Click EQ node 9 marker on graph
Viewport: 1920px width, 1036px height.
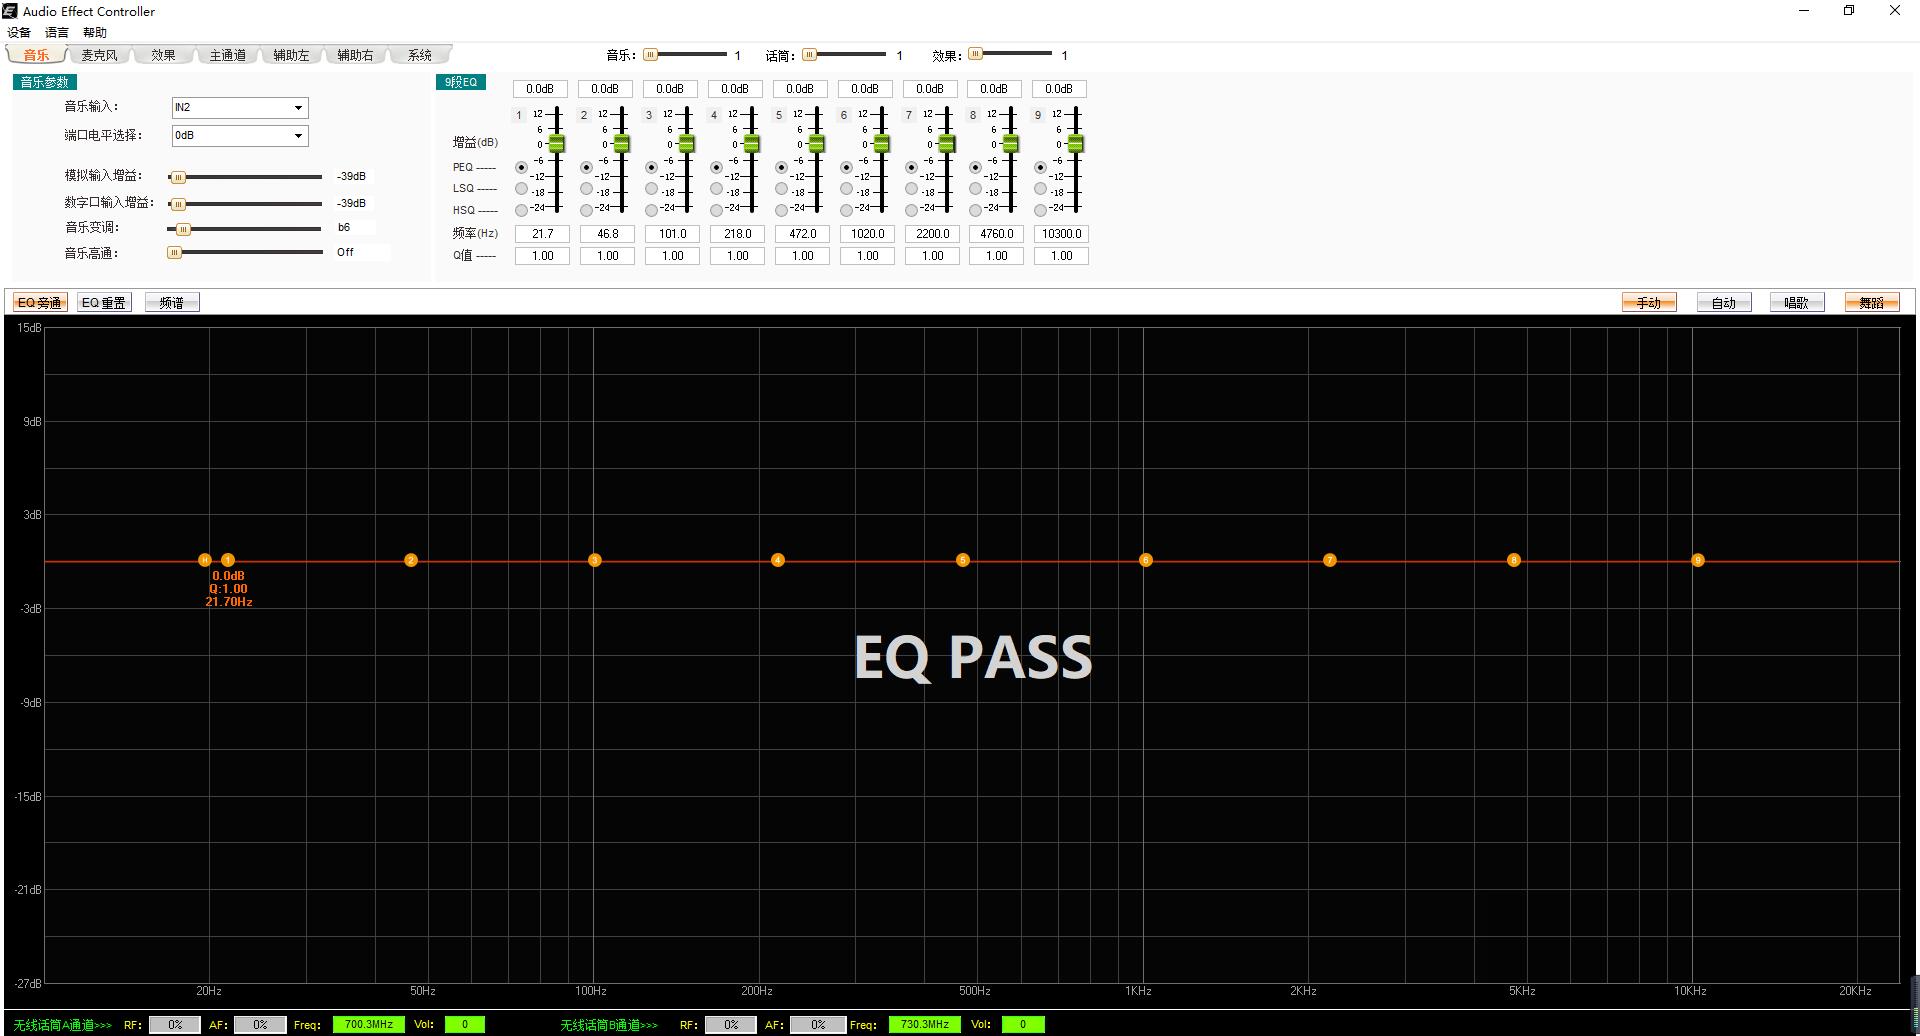click(1697, 560)
